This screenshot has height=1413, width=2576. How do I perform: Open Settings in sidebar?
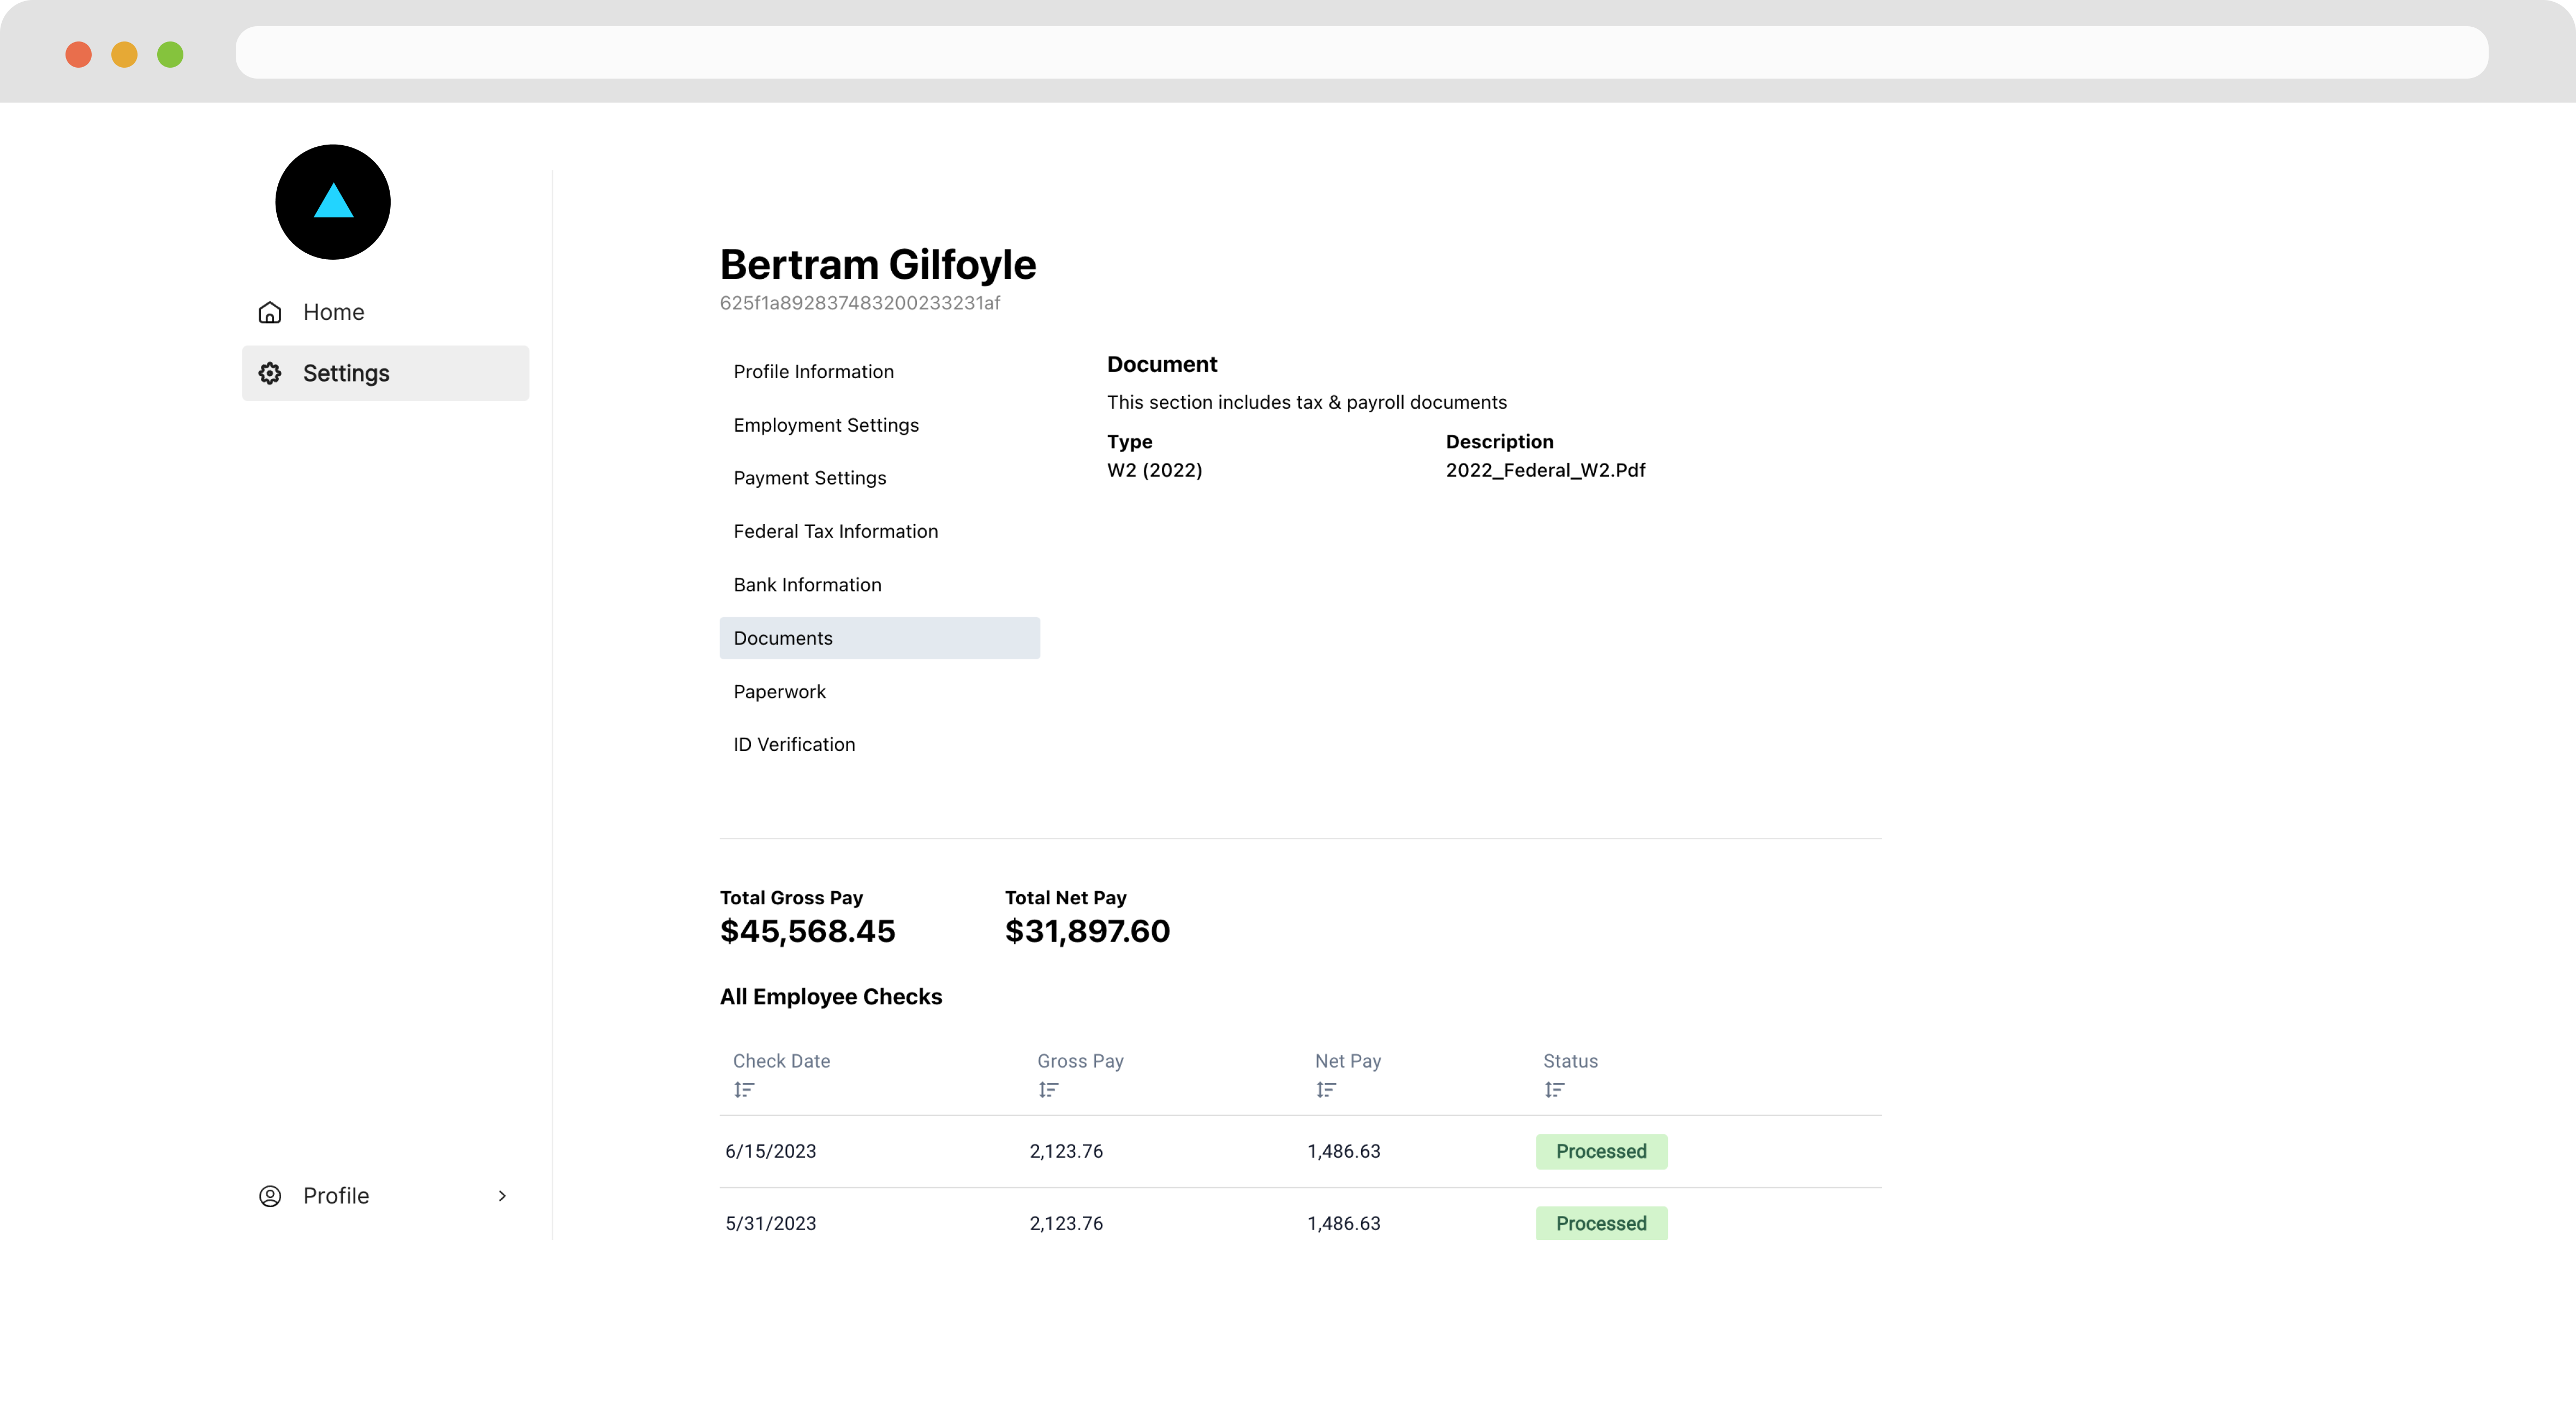(x=385, y=373)
